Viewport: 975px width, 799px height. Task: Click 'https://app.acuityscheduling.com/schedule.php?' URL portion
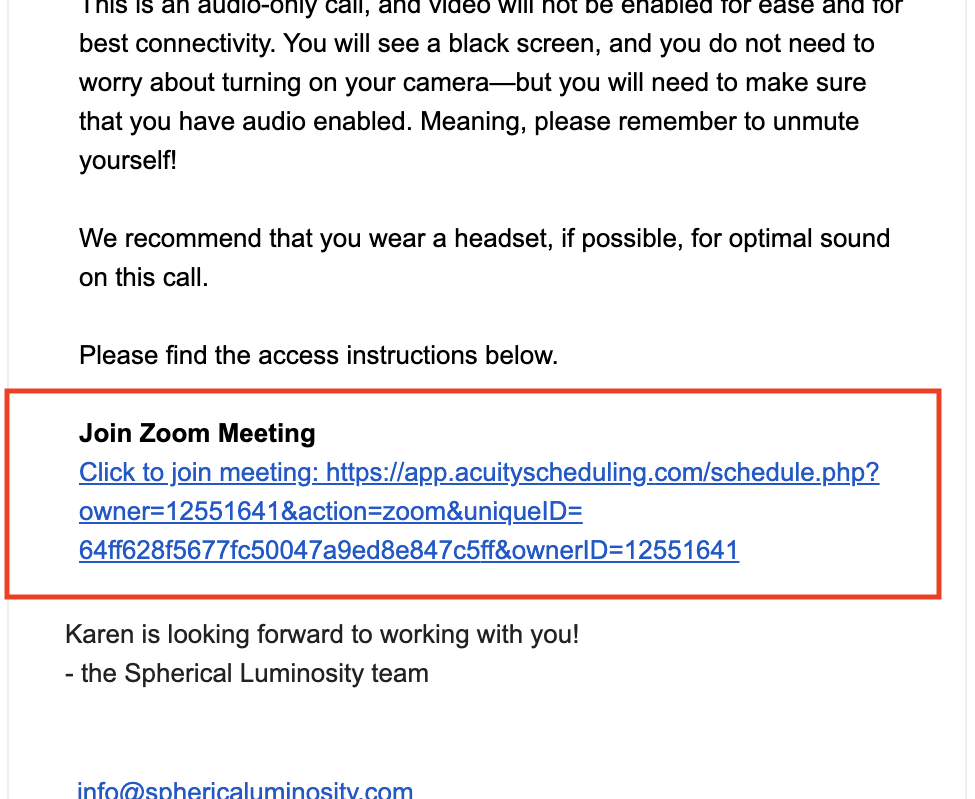(x=603, y=473)
